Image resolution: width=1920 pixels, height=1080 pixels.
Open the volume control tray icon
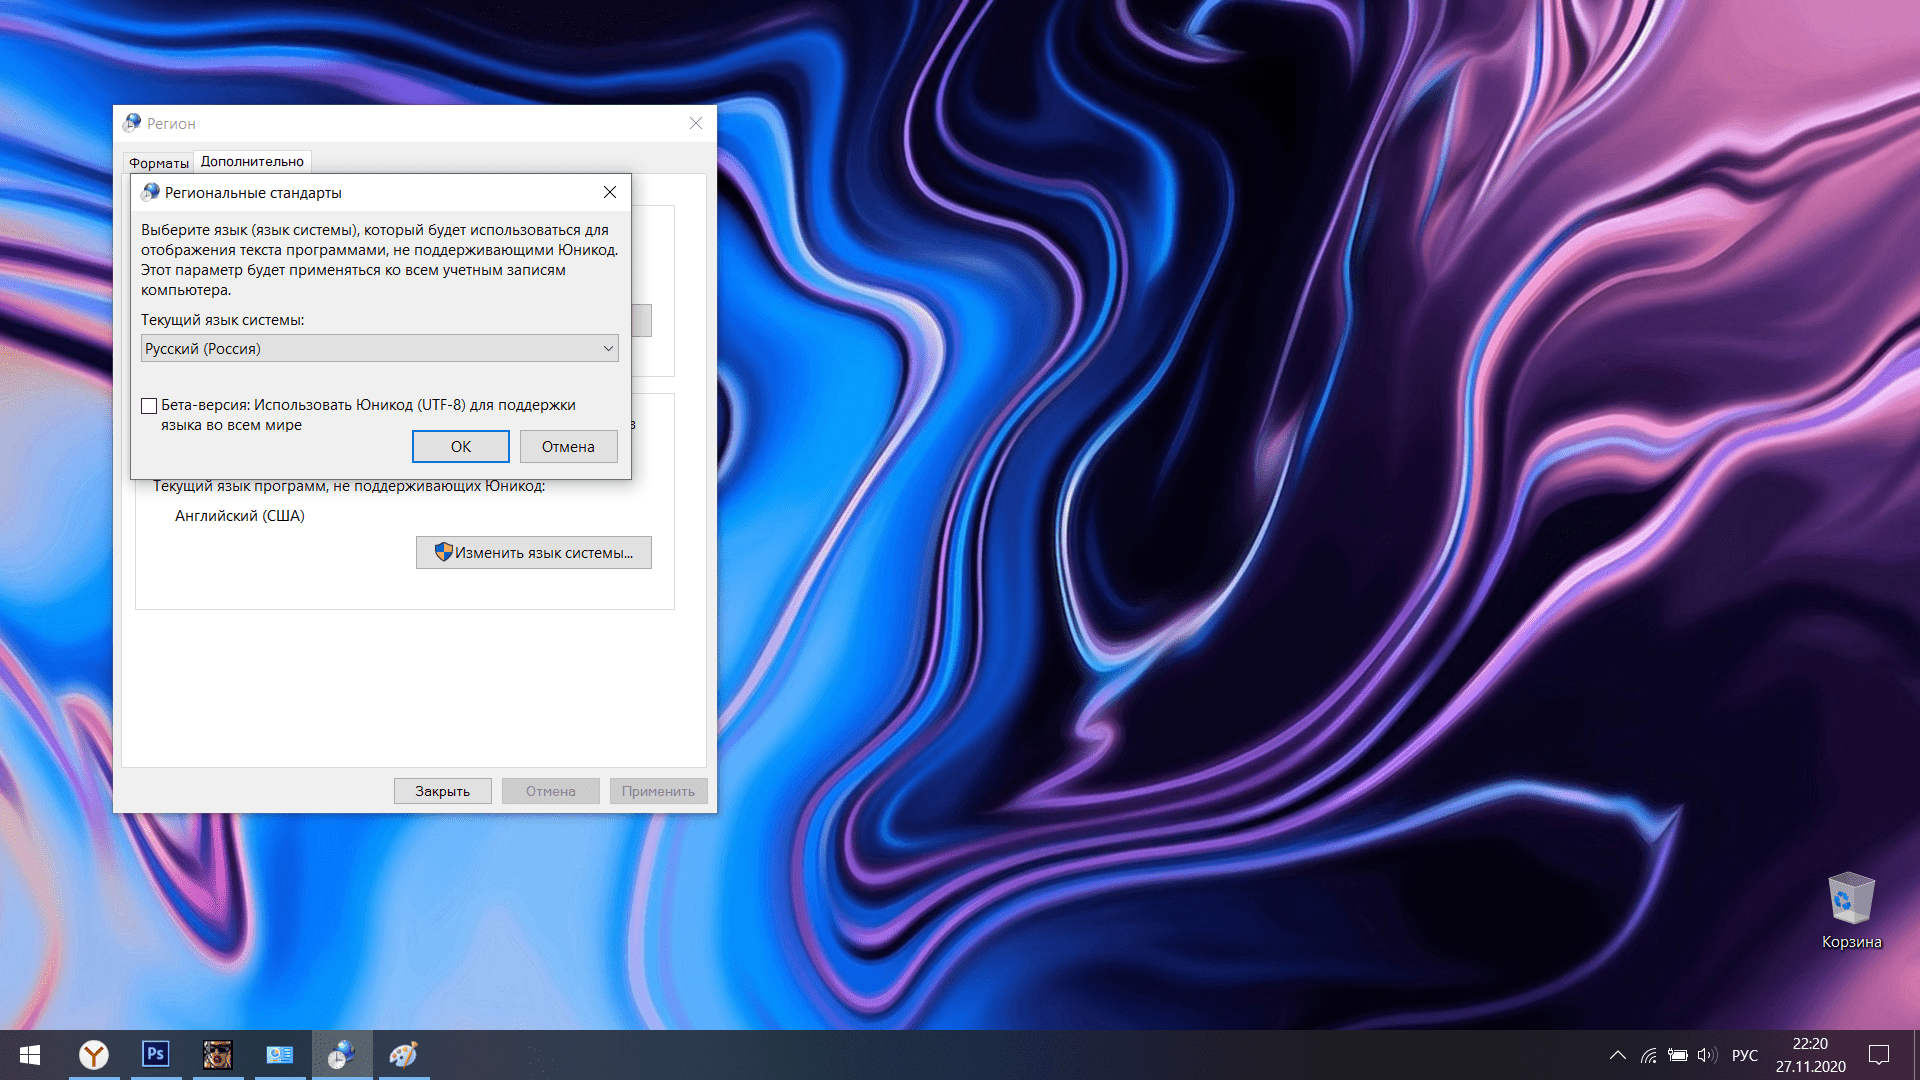1707,1055
